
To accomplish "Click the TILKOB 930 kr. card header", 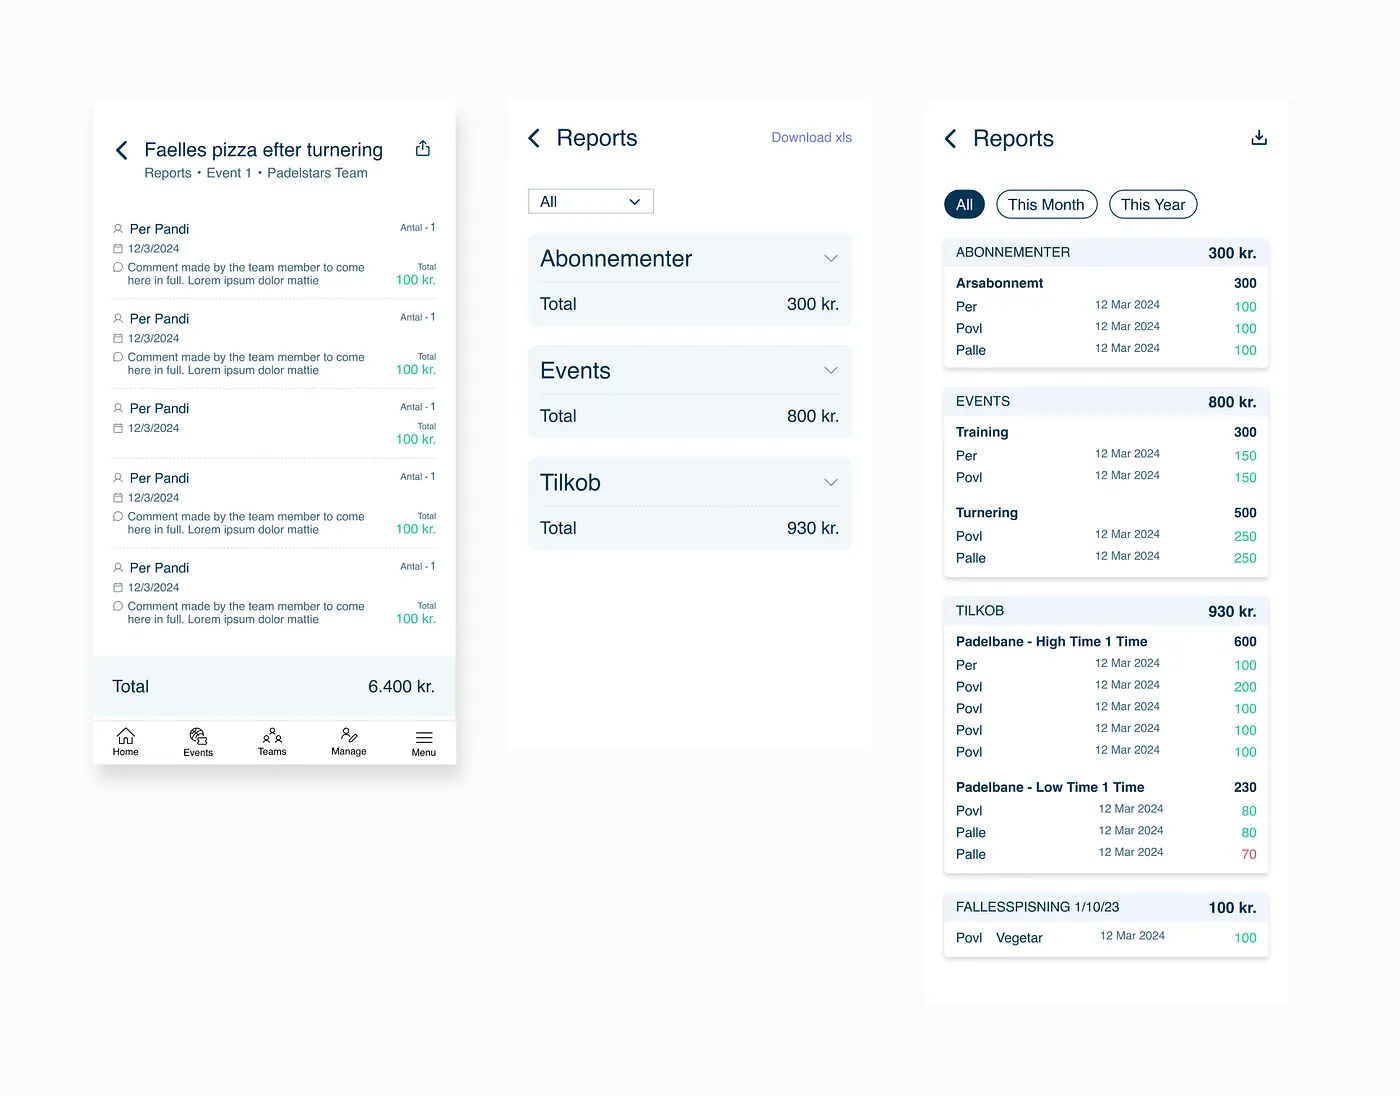I will pyautogui.click(x=1106, y=611).
